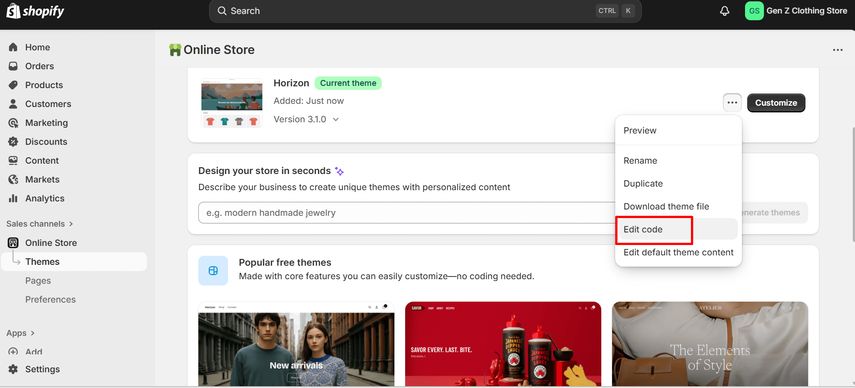Select Preview from the theme menu
The height and width of the screenshot is (388, 855).
[678, 131]
